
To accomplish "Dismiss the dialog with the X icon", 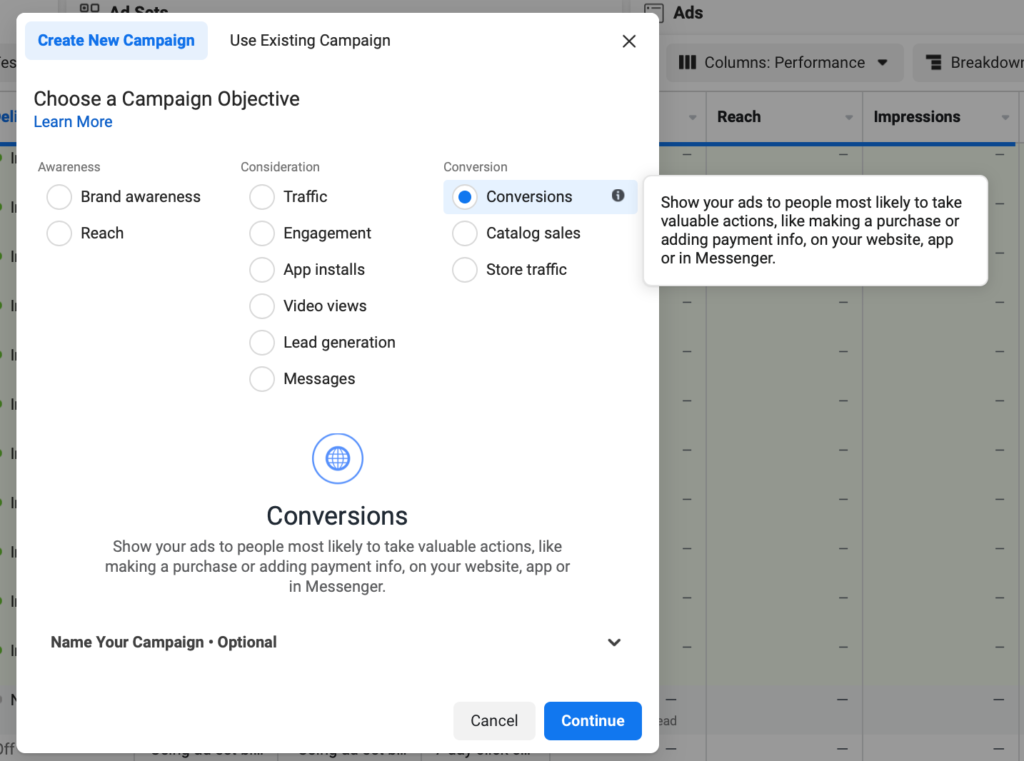I will pyautogui.click(x=628, y=41).
